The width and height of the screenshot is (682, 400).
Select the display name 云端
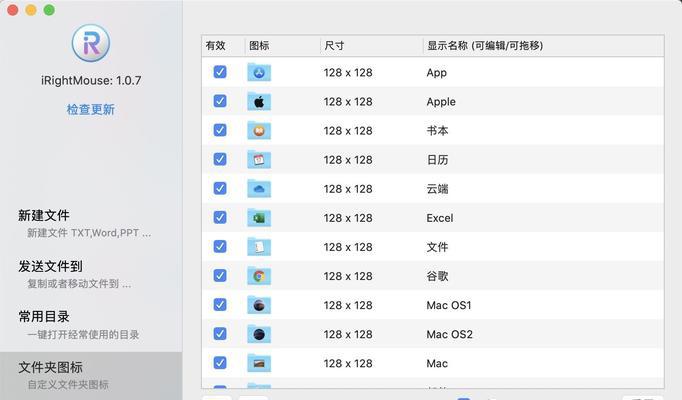click(438, 189)
